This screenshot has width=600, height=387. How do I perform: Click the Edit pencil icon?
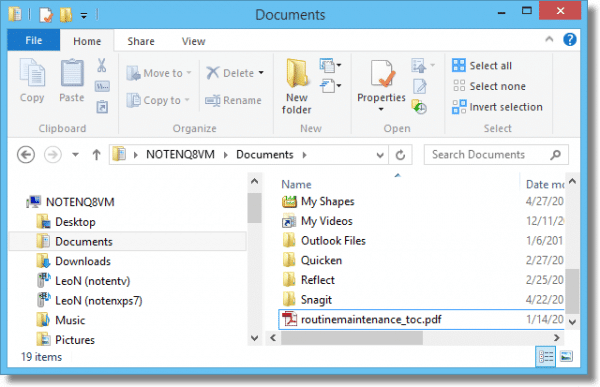click(420, 87)
